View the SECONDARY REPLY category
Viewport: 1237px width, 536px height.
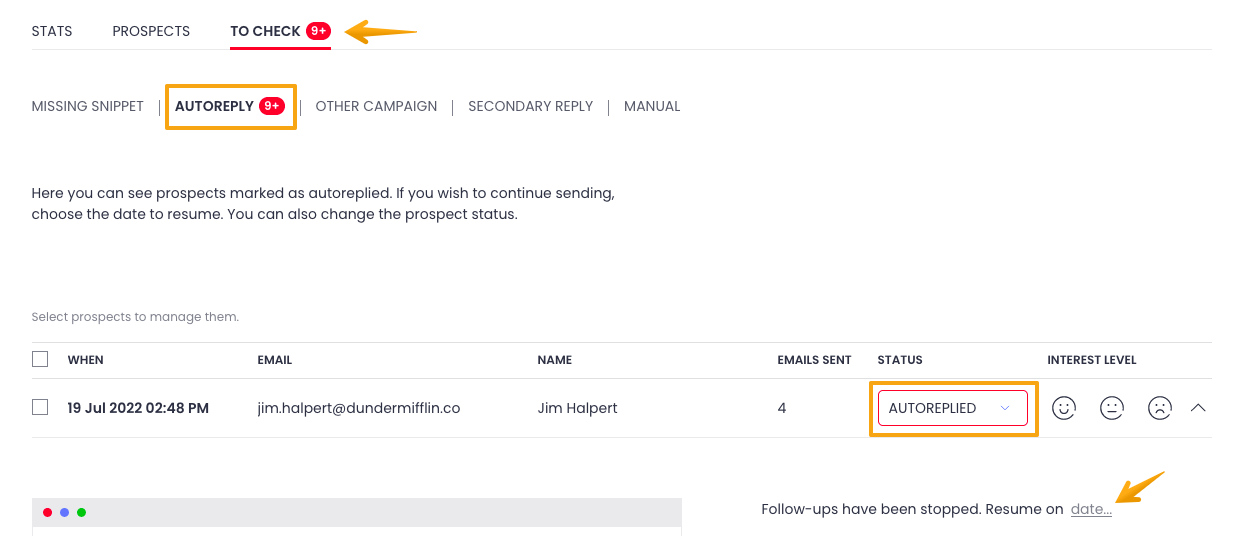(530, 106)
